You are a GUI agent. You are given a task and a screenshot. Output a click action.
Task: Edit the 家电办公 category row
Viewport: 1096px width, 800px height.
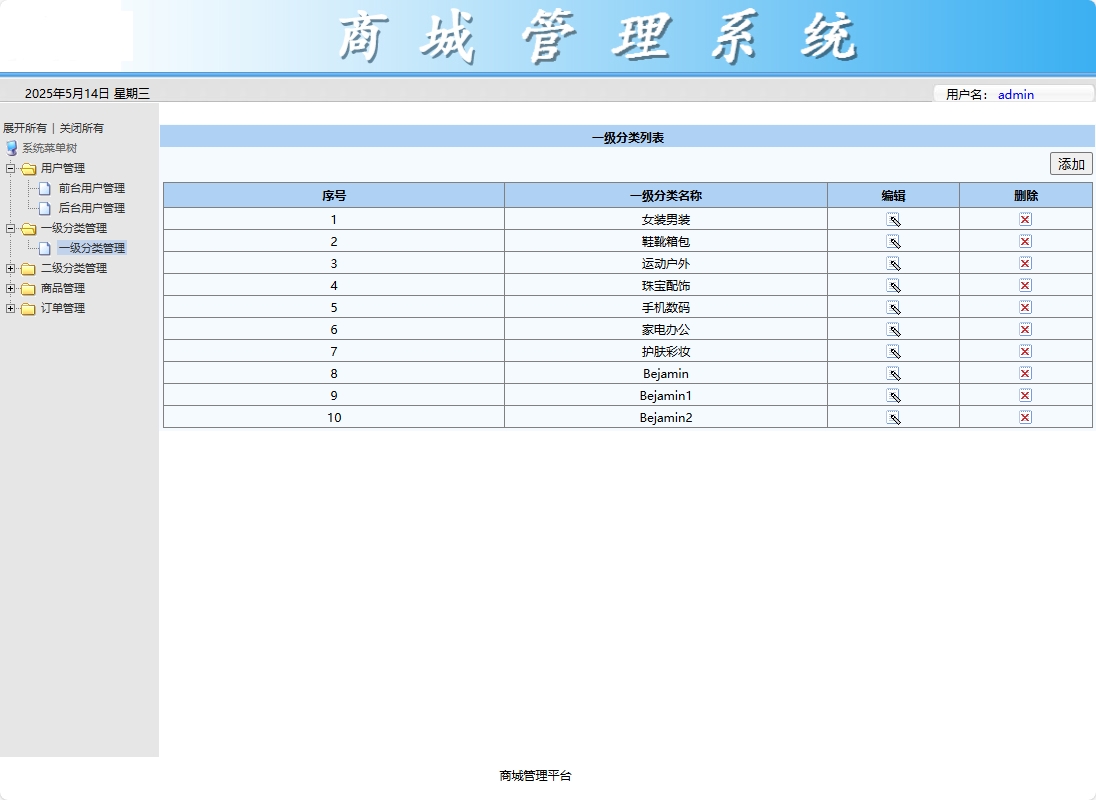tap(893, 329)
